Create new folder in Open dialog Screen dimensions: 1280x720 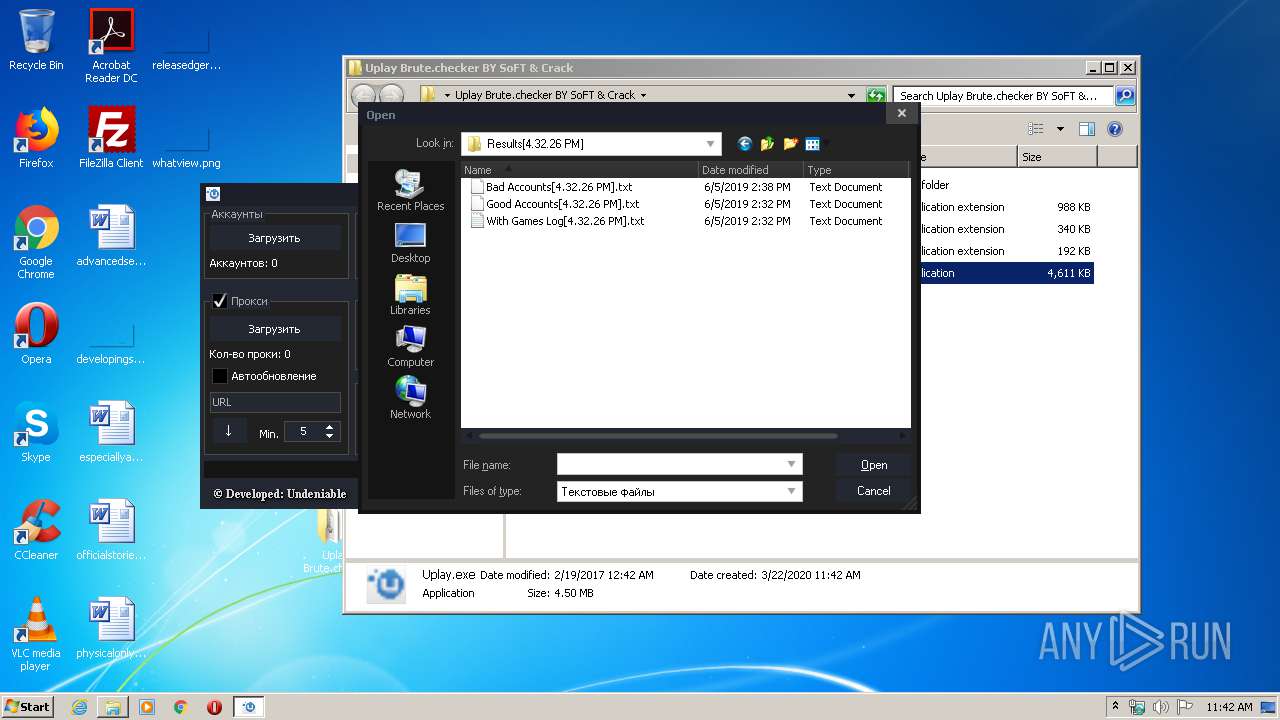pos(790,144)
